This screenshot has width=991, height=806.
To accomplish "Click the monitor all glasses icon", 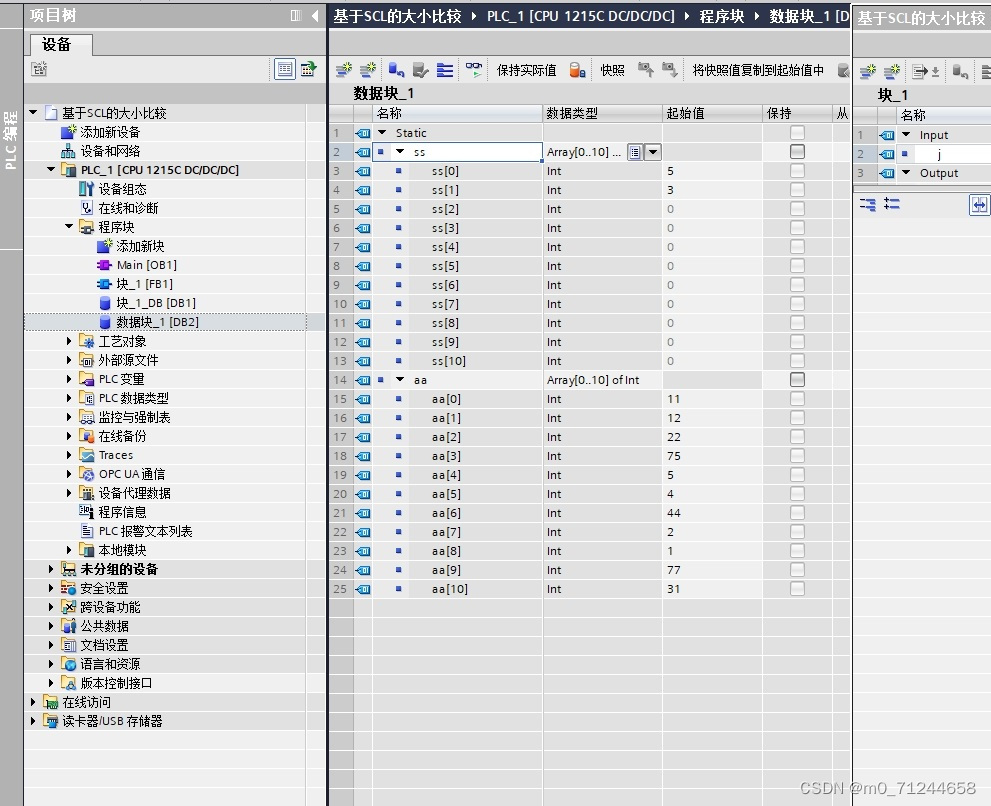I will 473,70.
